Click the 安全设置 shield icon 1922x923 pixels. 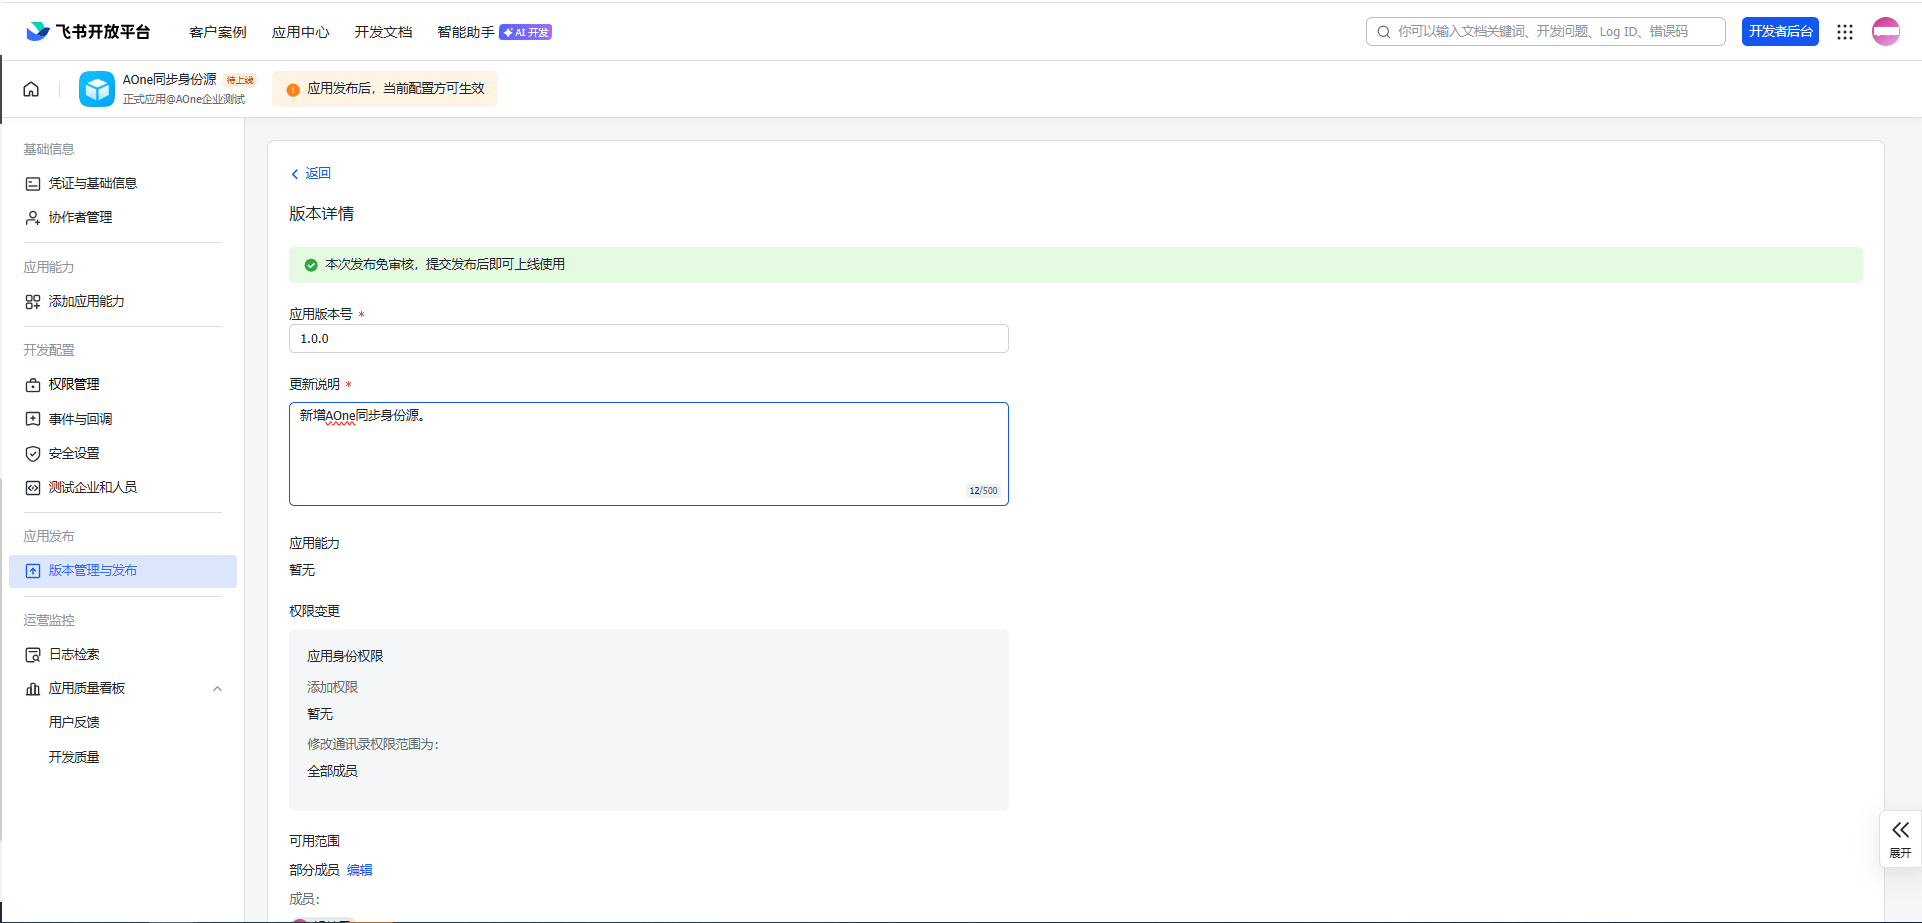click(x=33, y=454)
